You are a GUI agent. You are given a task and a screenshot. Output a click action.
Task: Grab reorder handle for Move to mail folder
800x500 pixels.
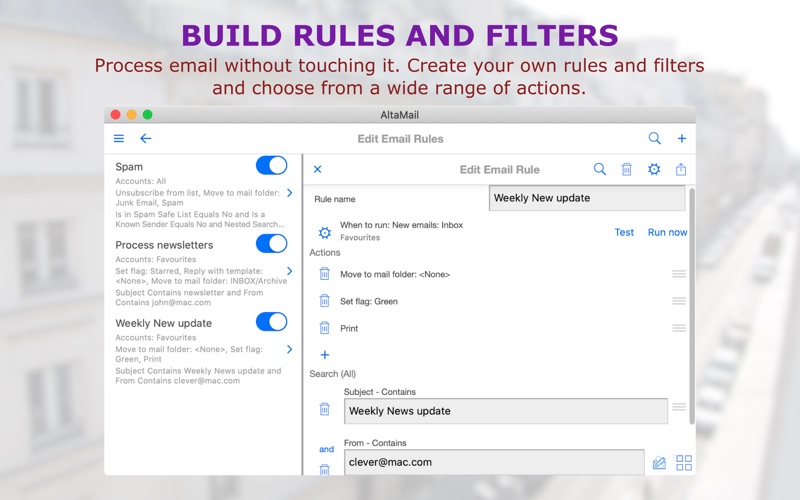click(679, 274)
